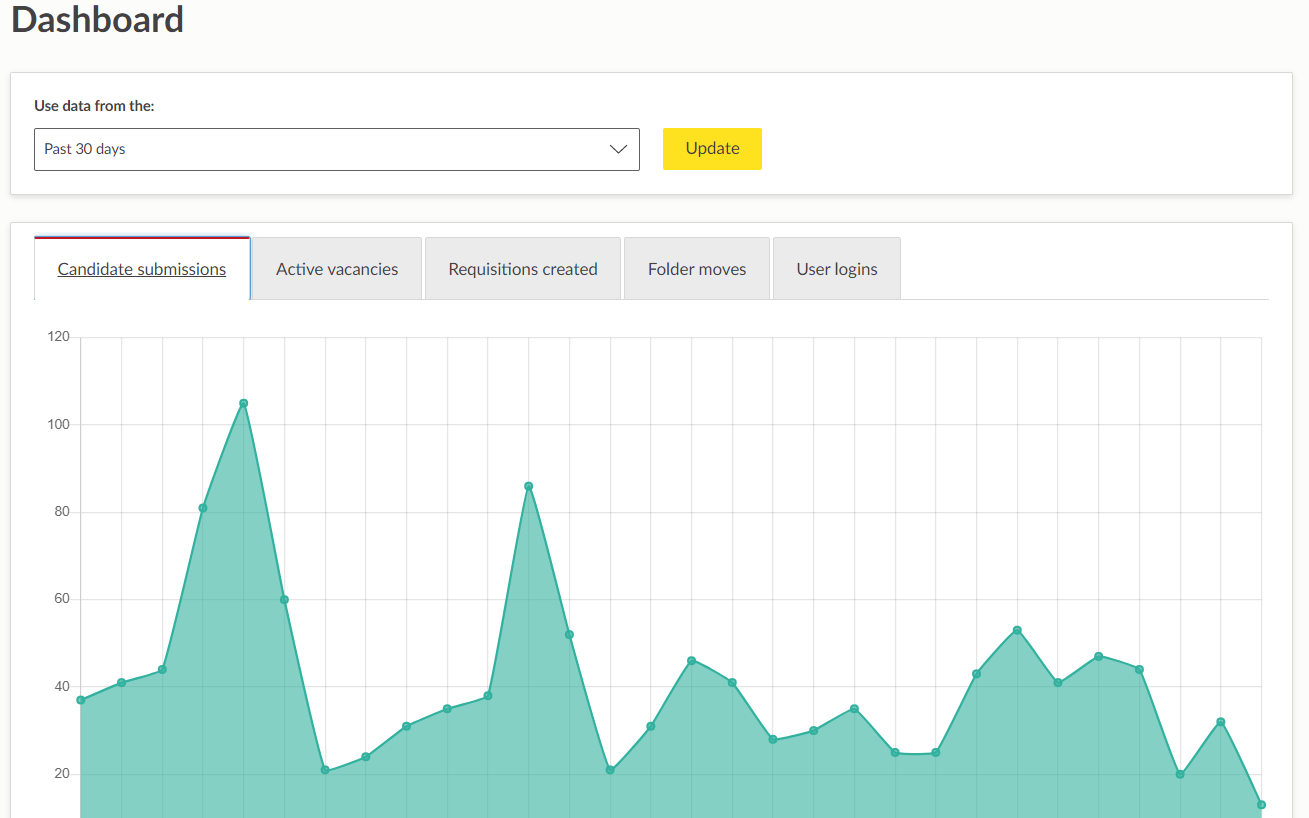Switch to the Active vacancies tab
The height and width of the screenshot is (818, 1309).
(x=337, y=269)
